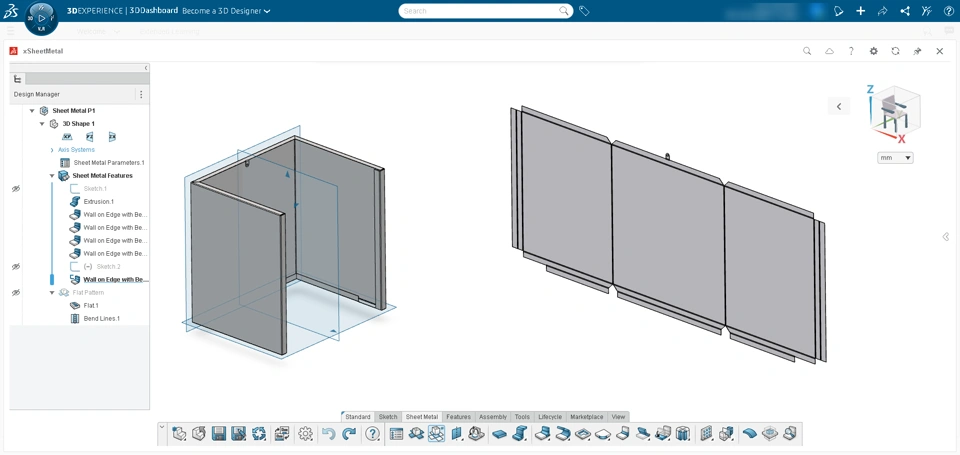Click the last icon in the Sheet Metal toolbar
960x455 pixels.
(790, 434)
